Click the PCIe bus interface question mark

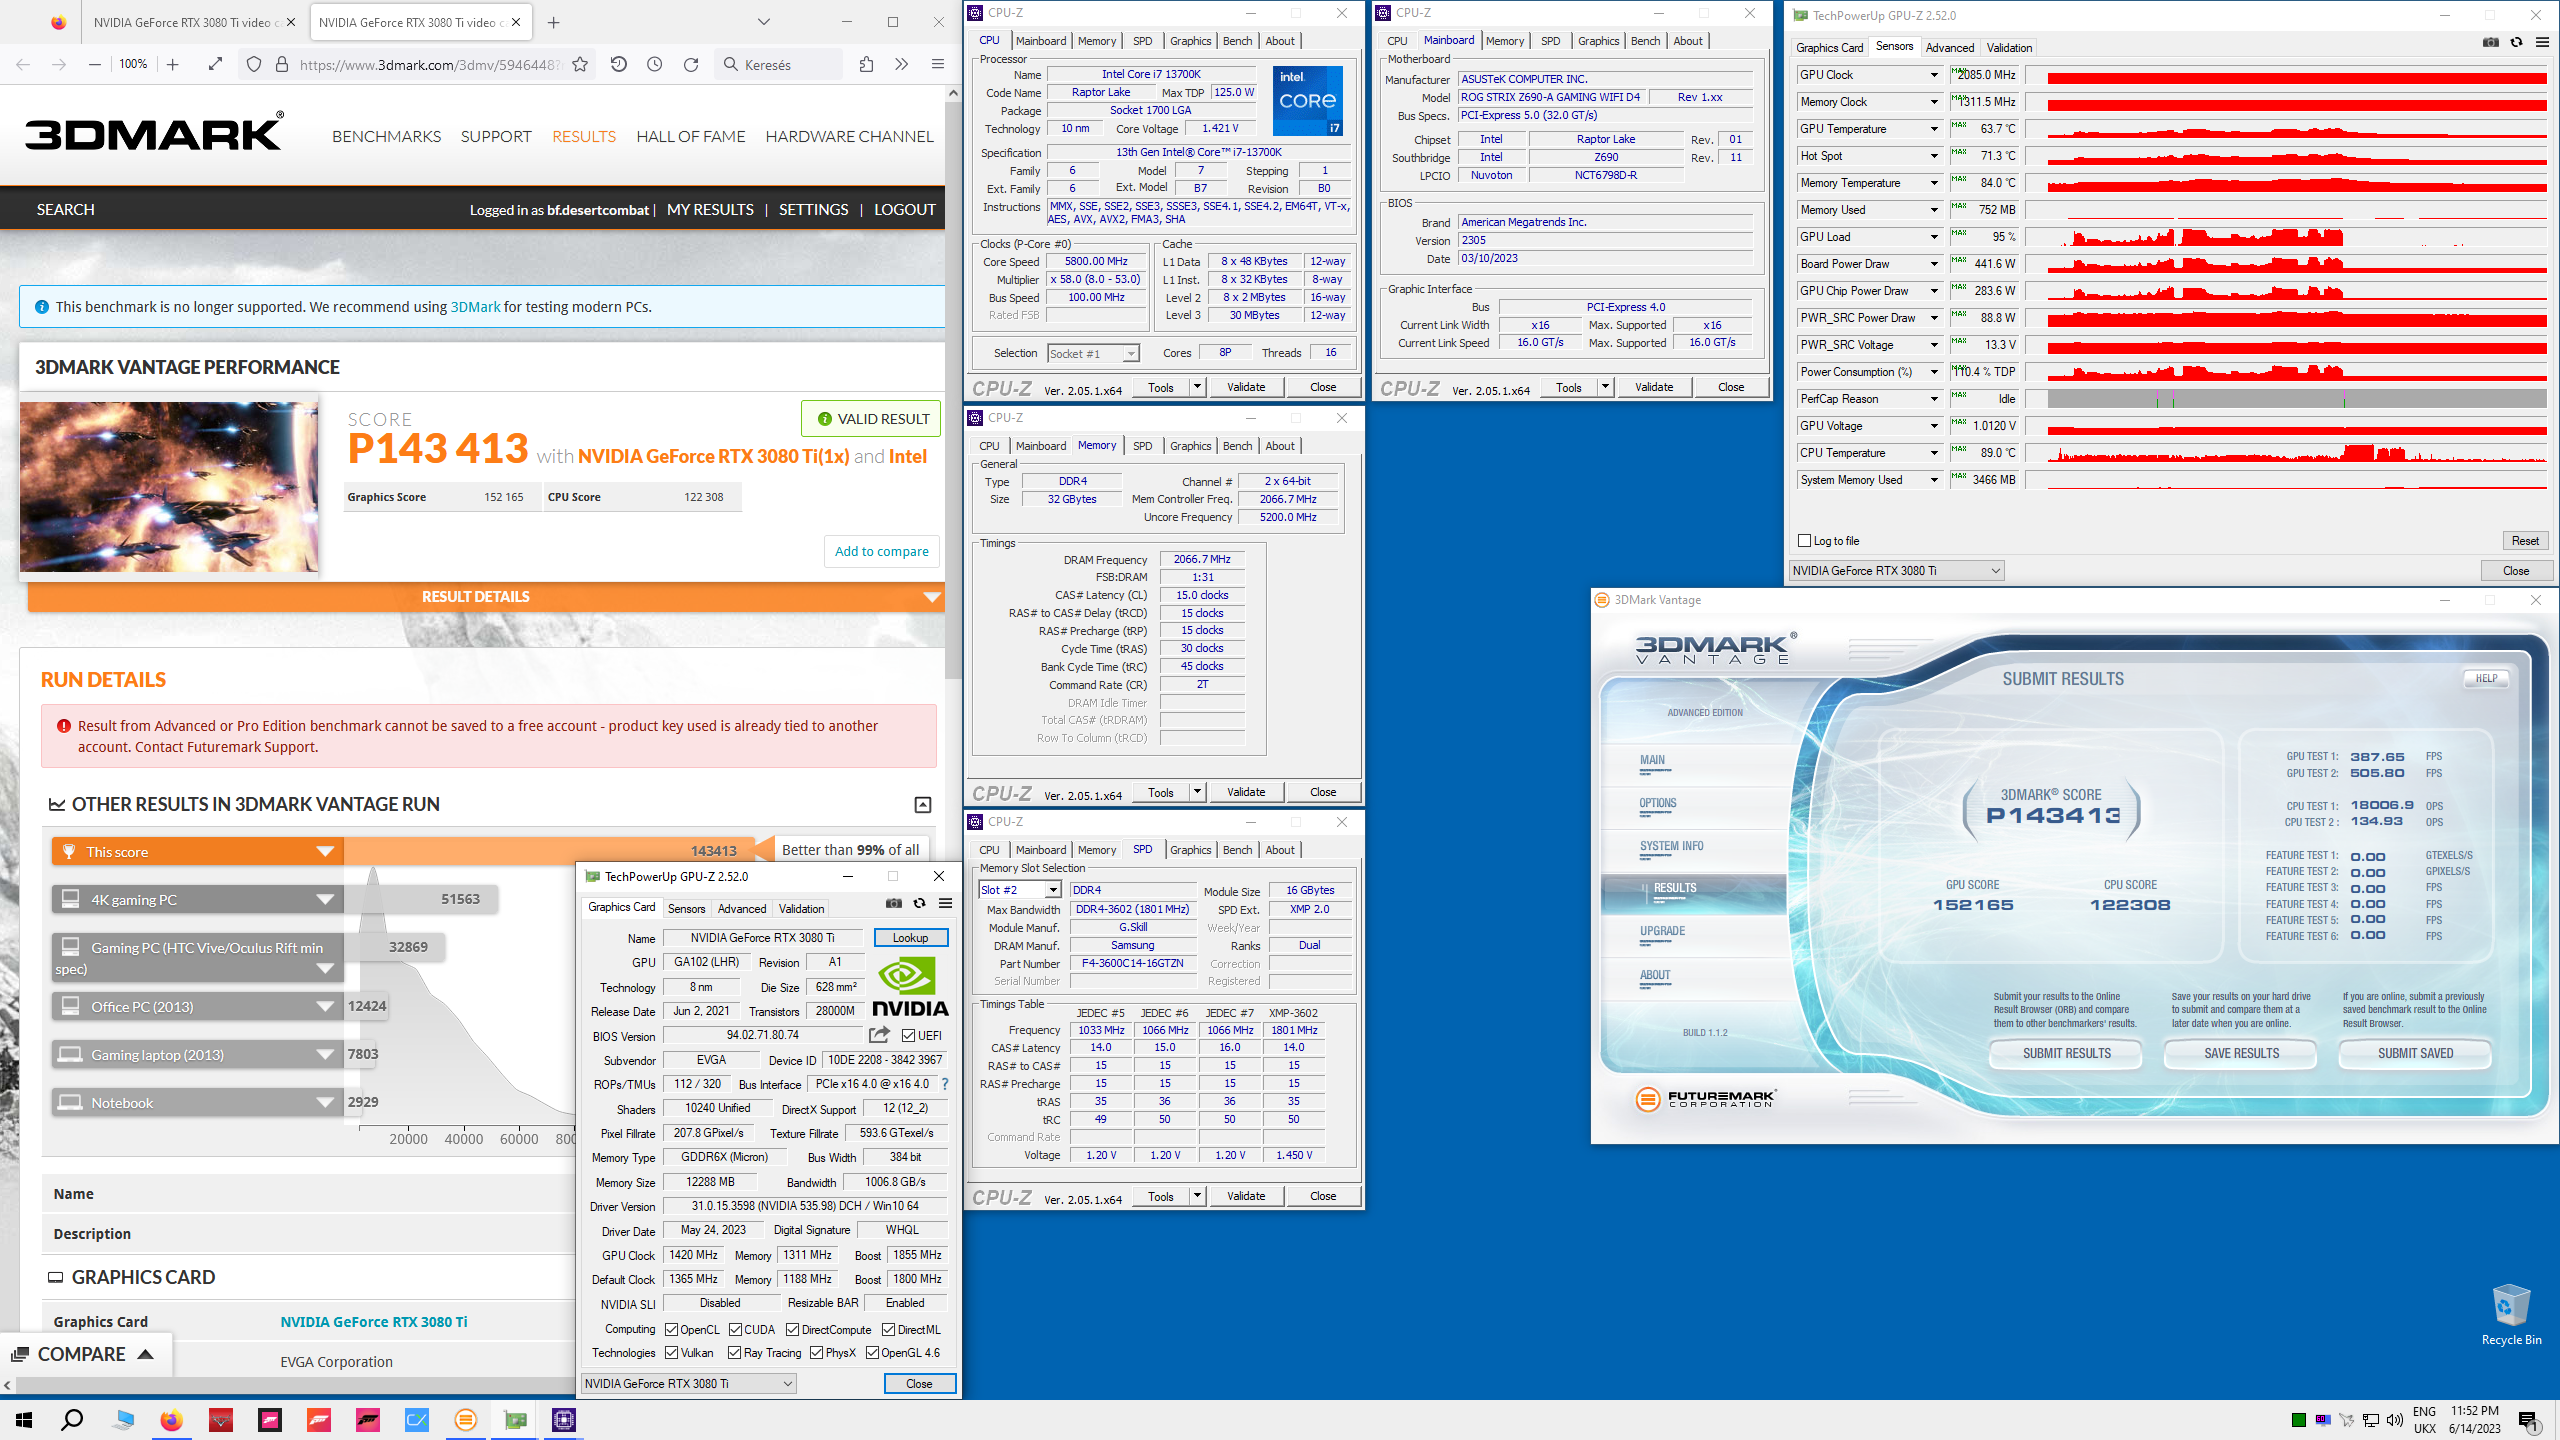[944, 1084]
